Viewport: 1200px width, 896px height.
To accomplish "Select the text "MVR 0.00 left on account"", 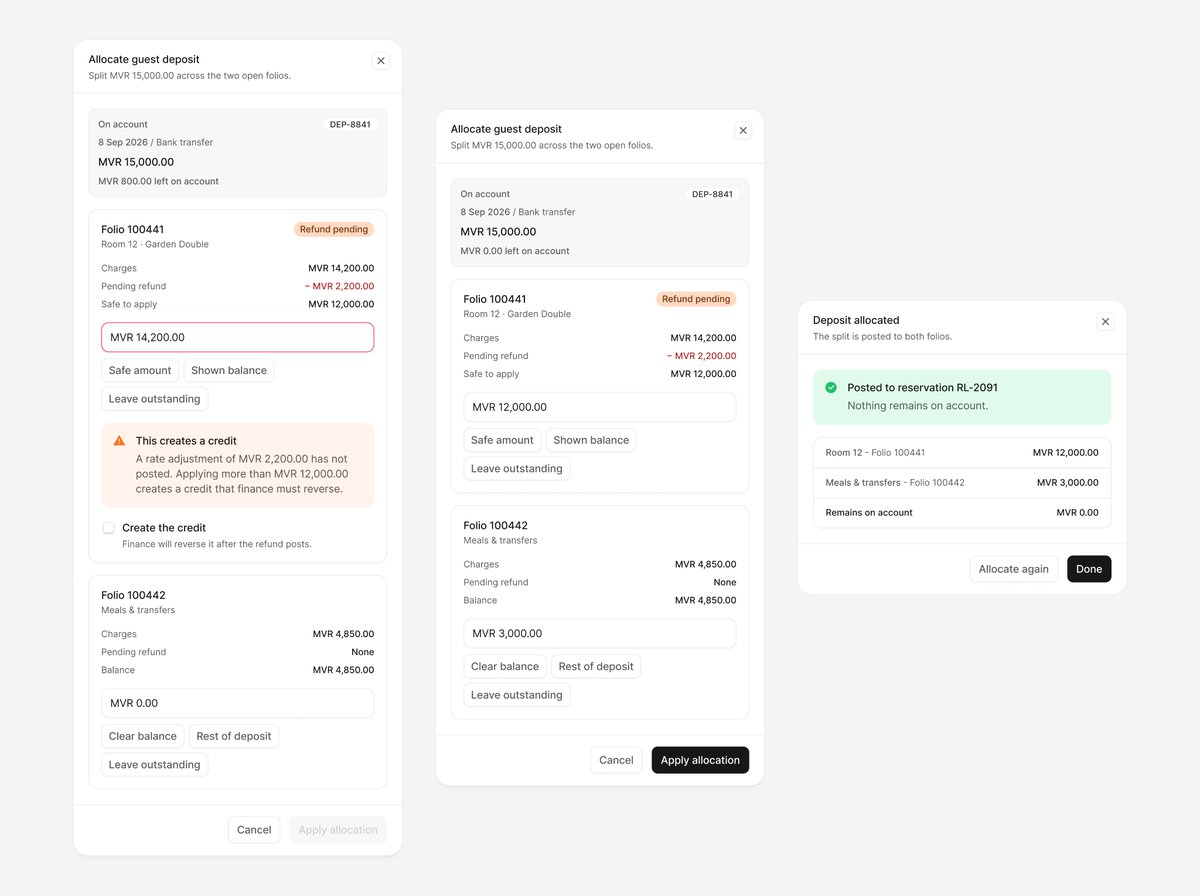I will [x=515, y=251].
